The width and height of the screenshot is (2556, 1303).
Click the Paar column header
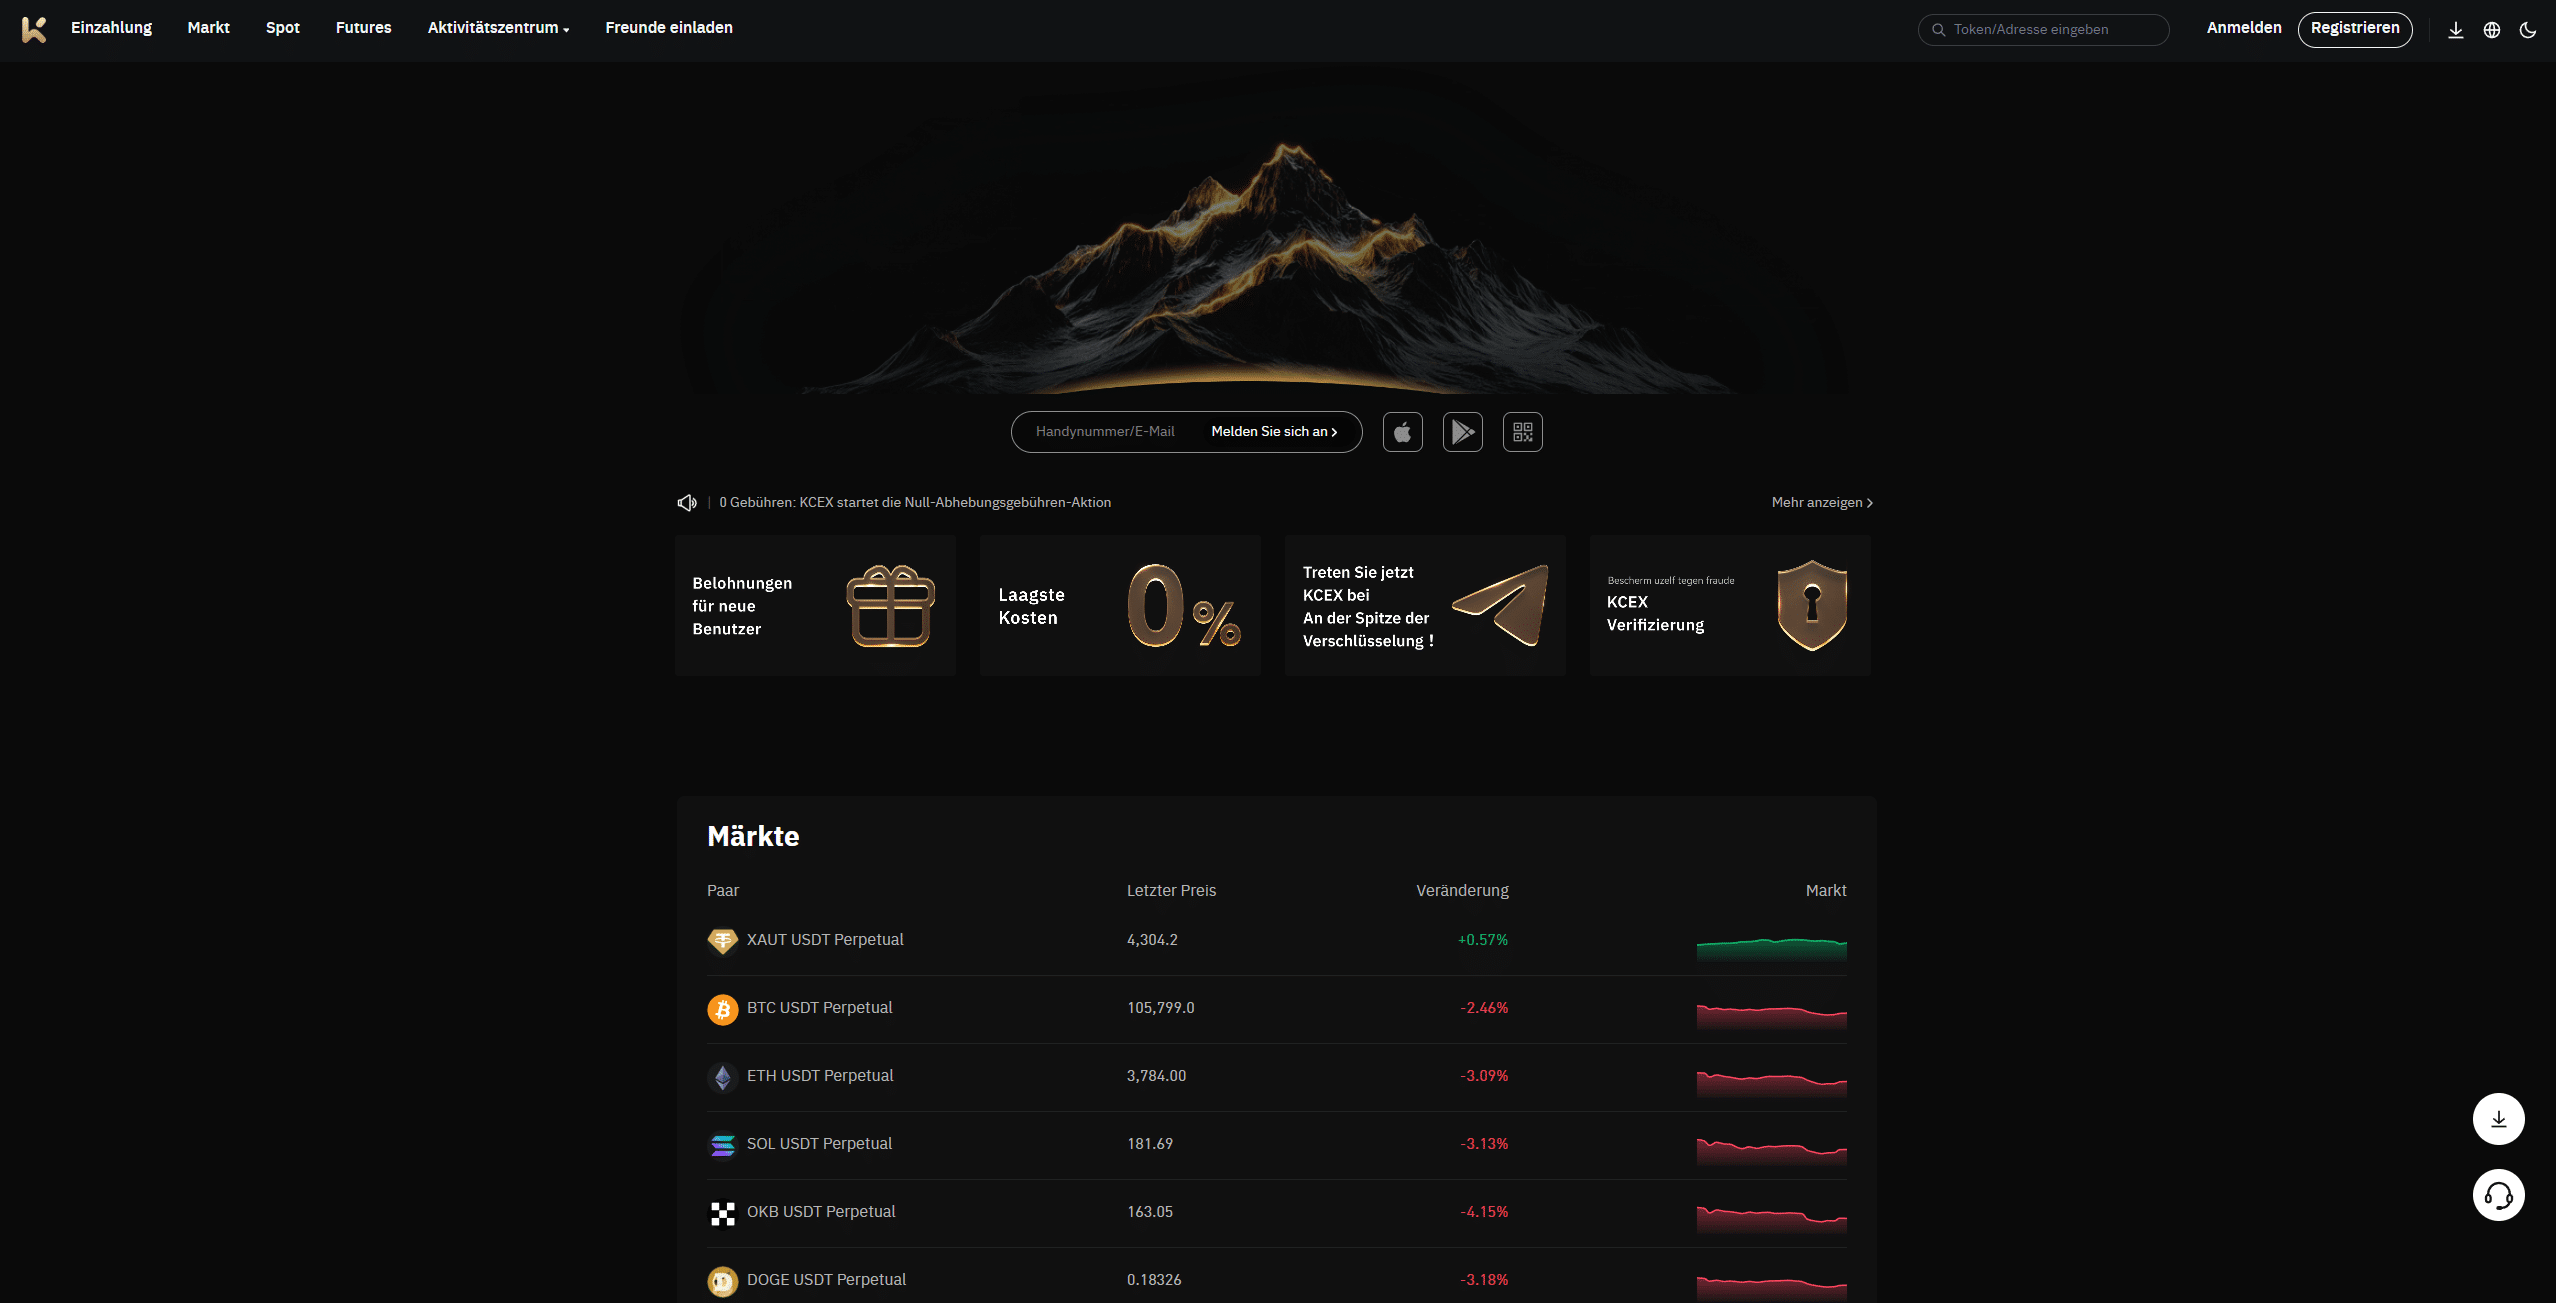[x=722, y=891]
